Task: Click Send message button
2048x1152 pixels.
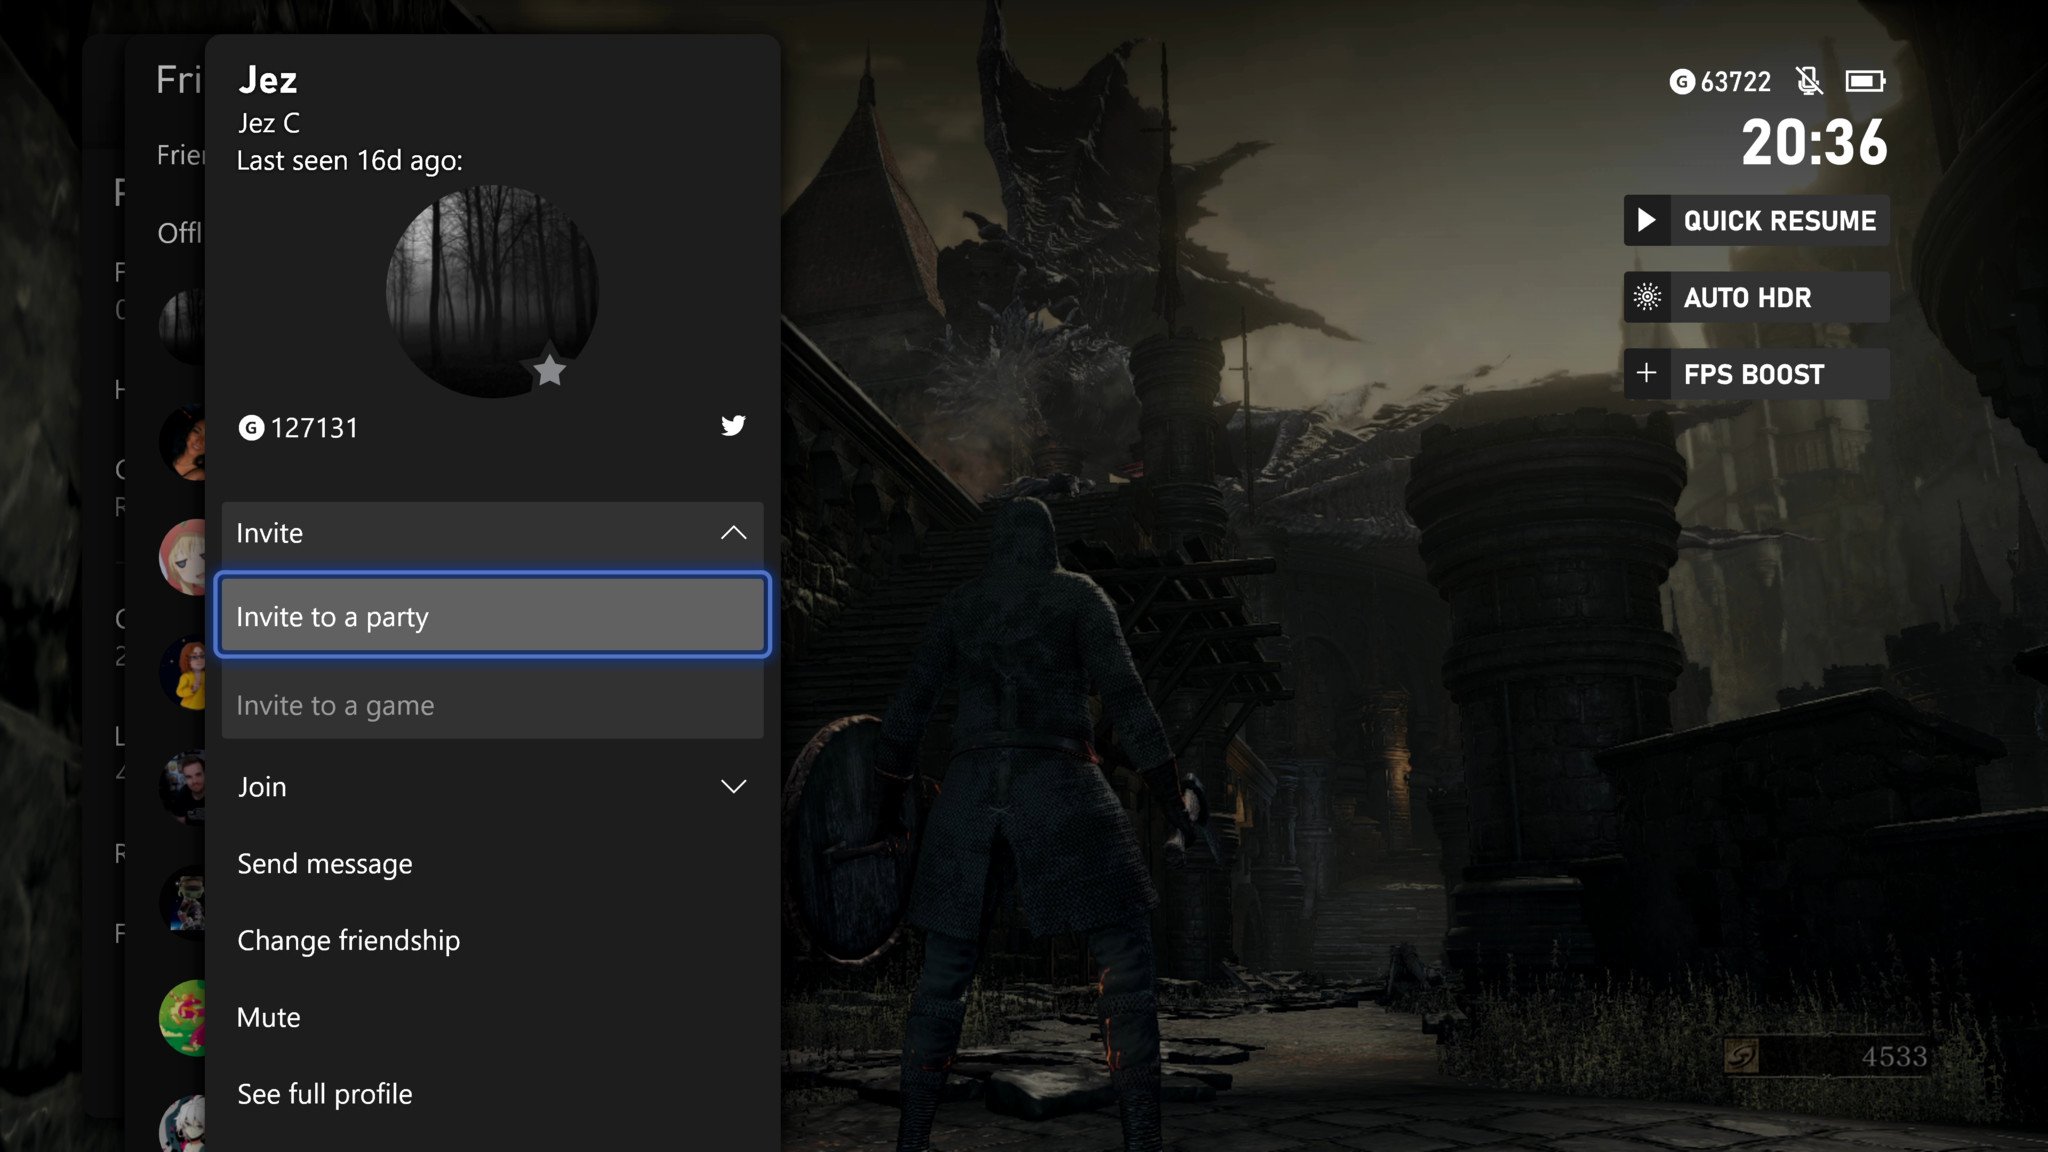Action: click(x=325, y=862)
